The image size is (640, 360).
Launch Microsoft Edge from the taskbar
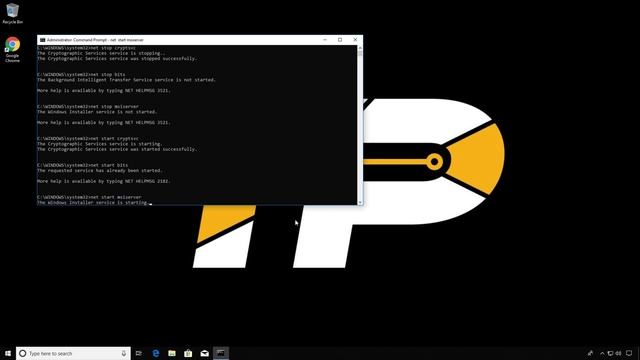point(156,353)
